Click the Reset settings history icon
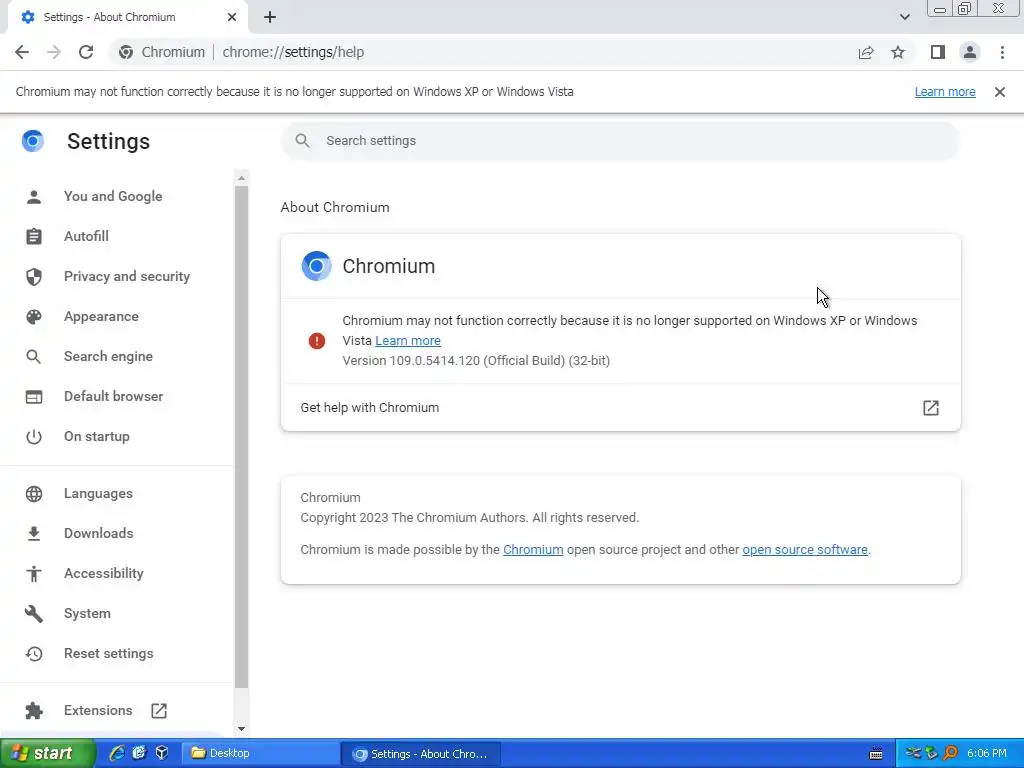Image resolution: width=1024 pixels, height=768 pixels. (x=34, y=654)
